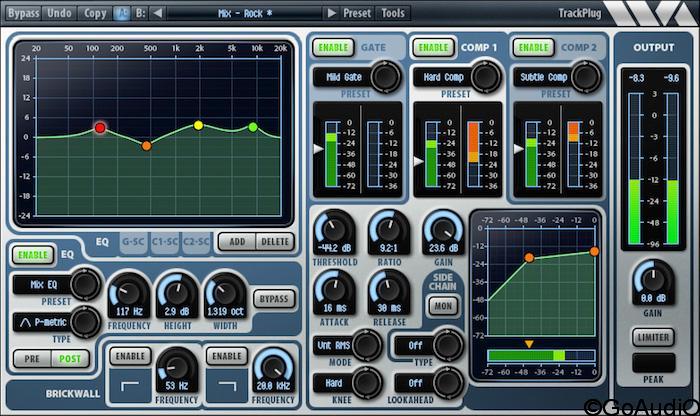Image resolution: width=700 pixels, height=416 pixels.
Task: Click the EQ HEIGHT knob at 2.9 dB
Action: coord(178,295)
